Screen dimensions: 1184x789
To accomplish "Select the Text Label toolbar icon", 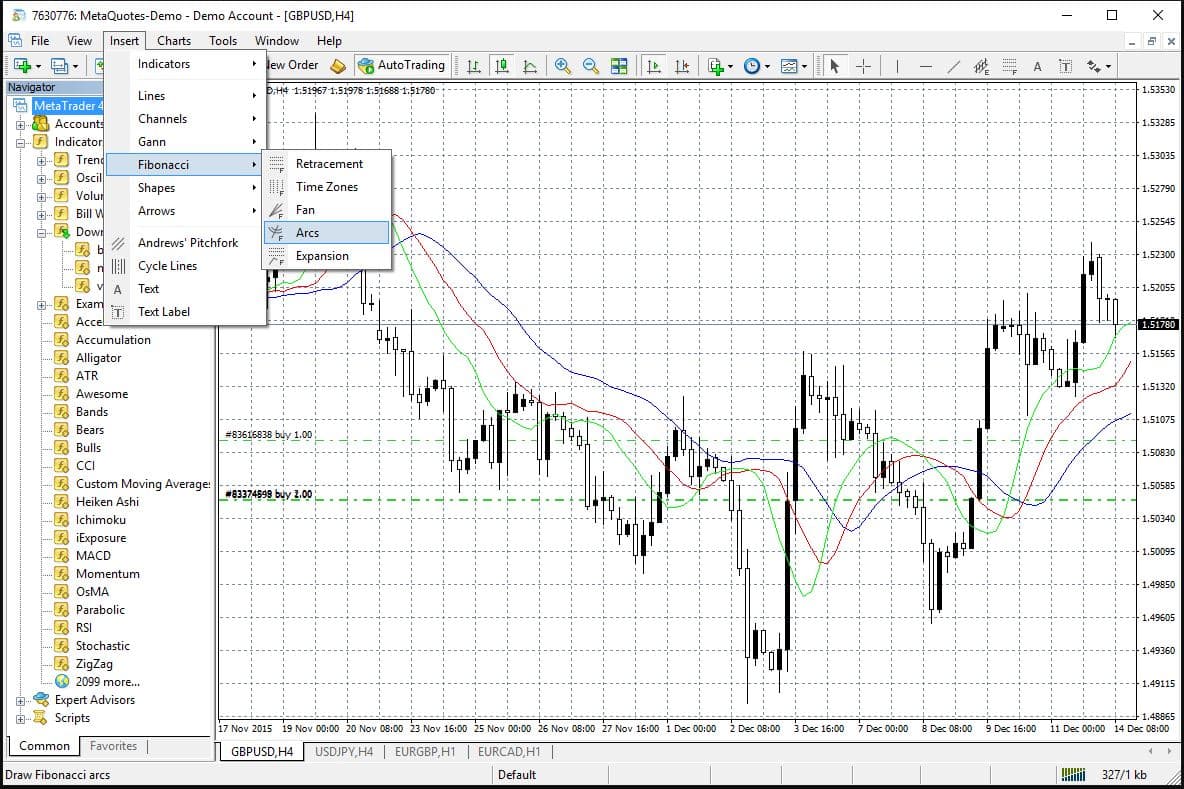I will (x=1065, y=66).
